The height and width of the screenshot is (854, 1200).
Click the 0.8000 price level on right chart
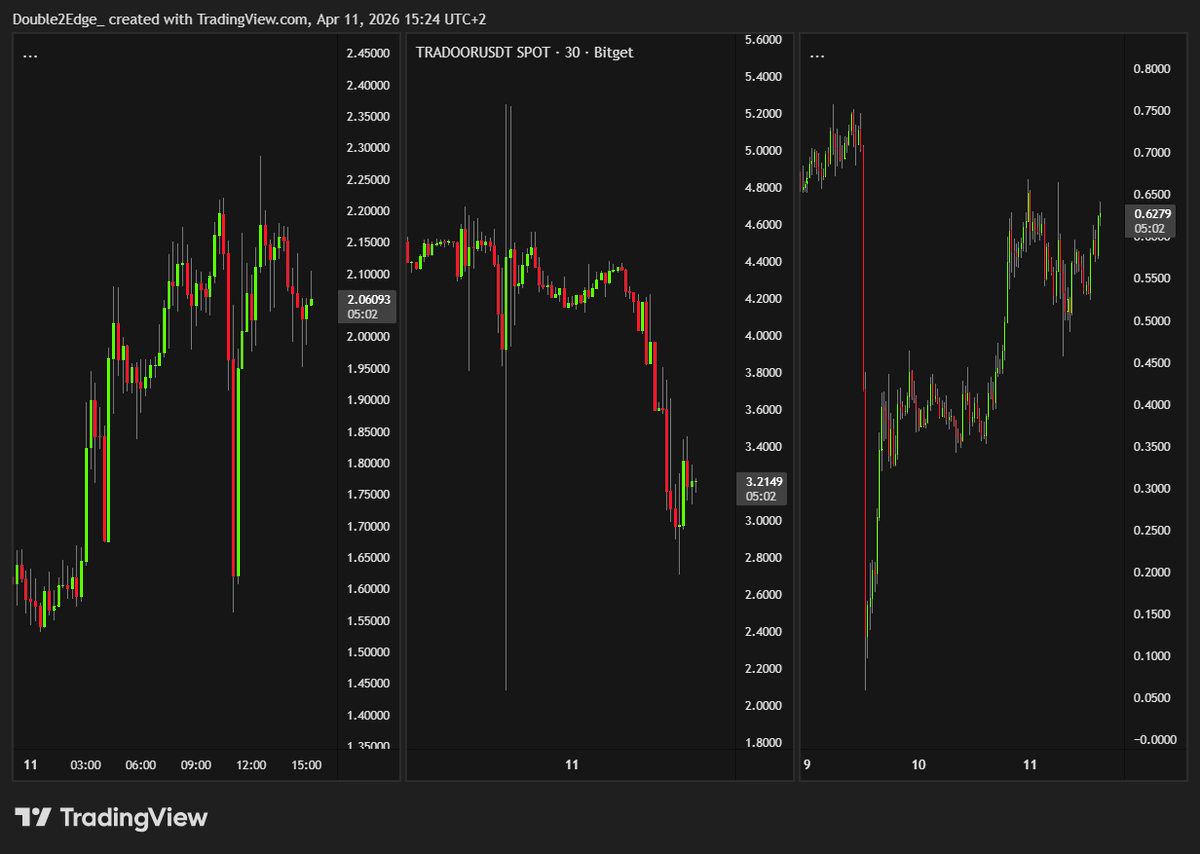tap(1153, 69)
